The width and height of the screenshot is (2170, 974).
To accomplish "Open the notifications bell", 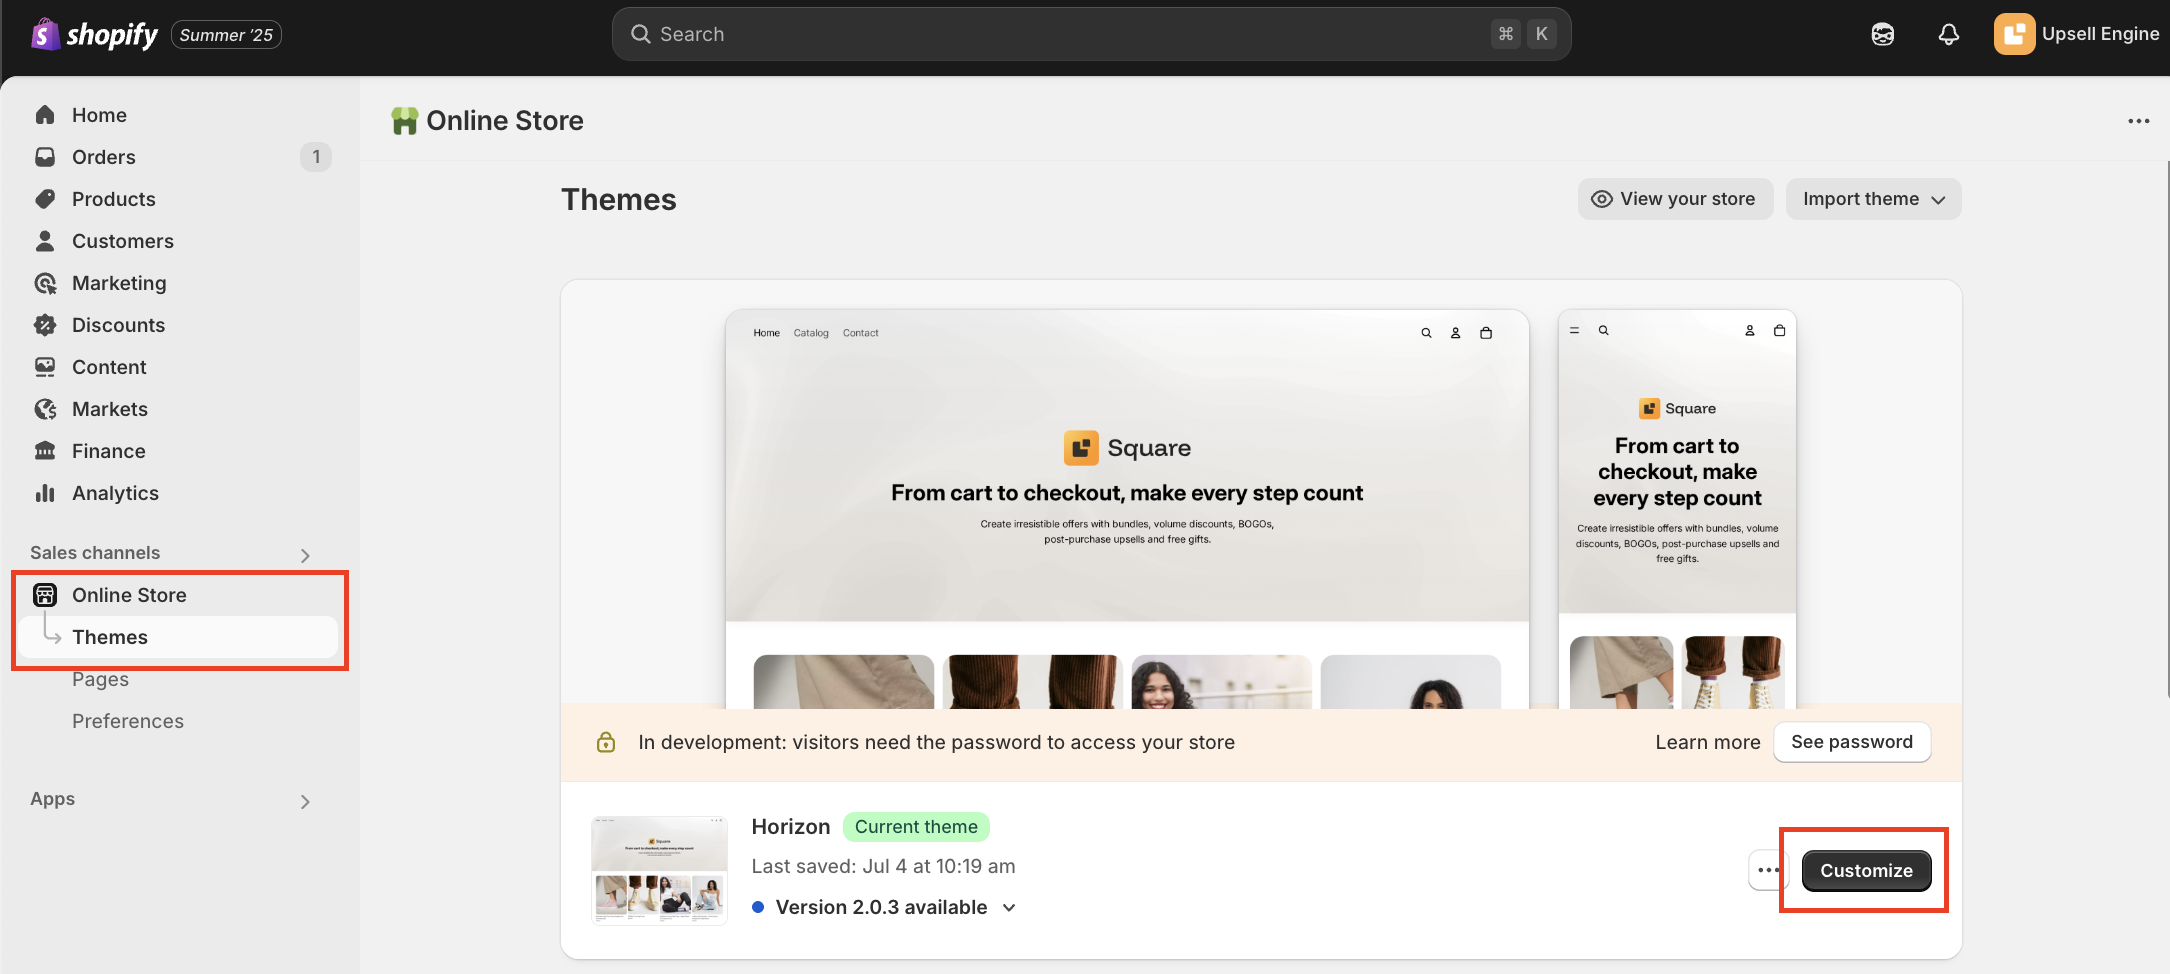I will coord(1949,35).
